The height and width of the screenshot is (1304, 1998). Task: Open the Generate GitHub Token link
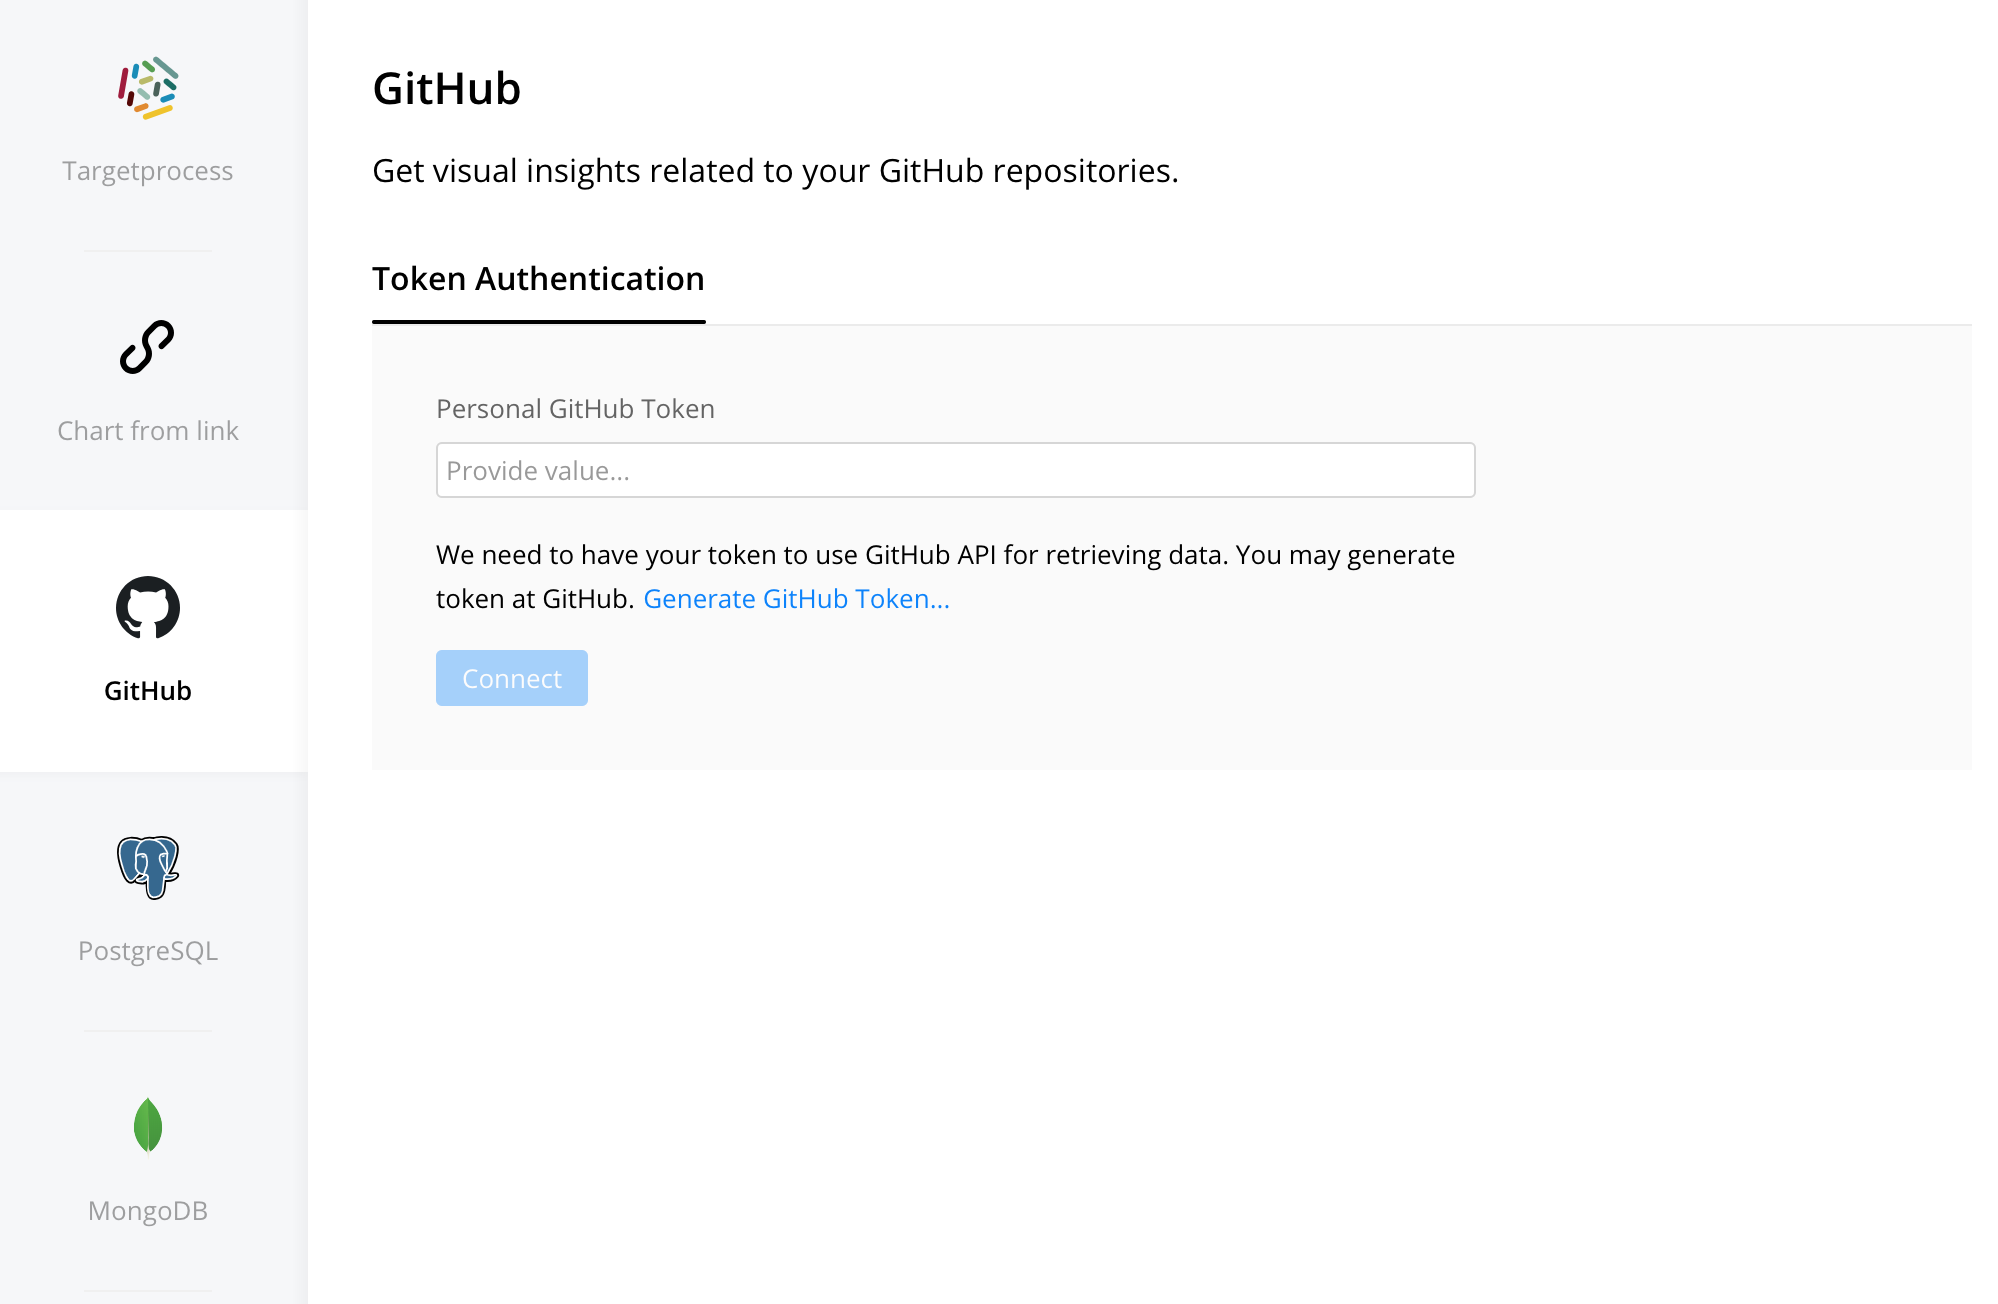coord(797,598)
